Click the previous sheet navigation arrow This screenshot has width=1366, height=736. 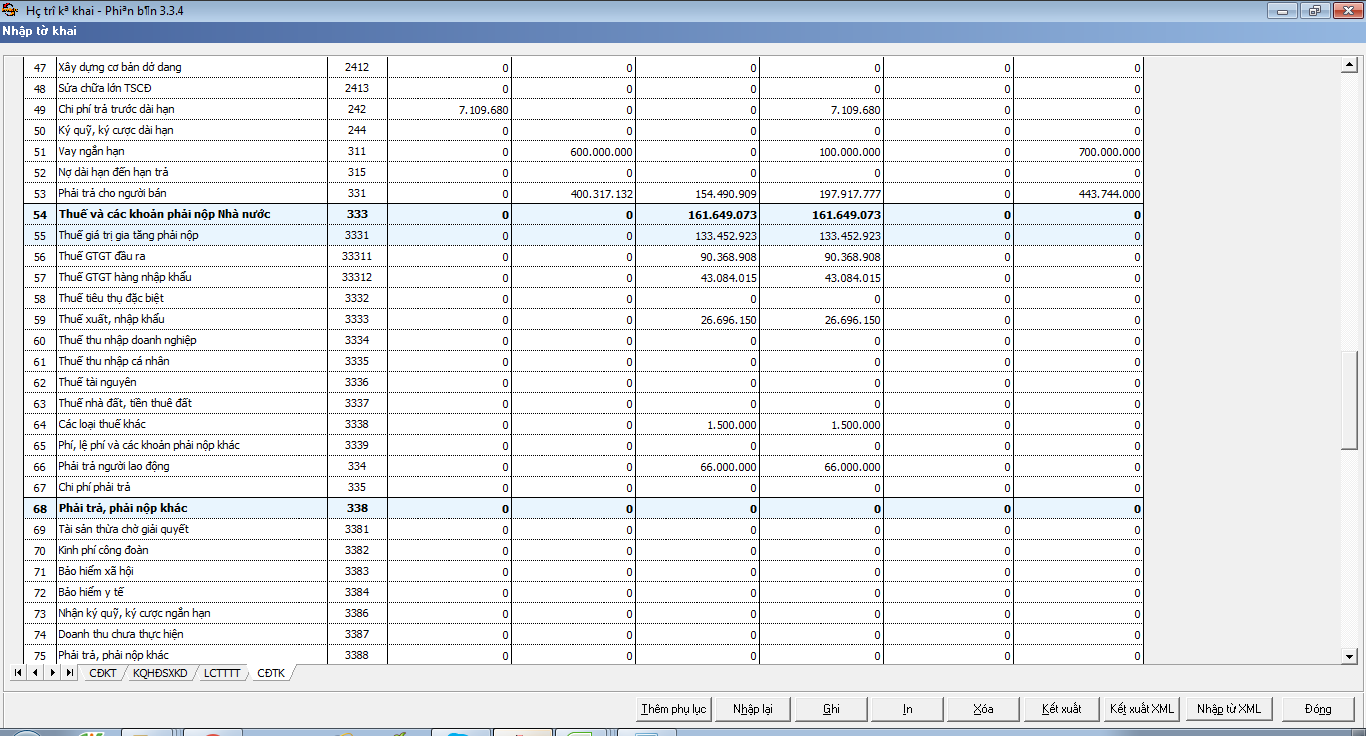35,673
